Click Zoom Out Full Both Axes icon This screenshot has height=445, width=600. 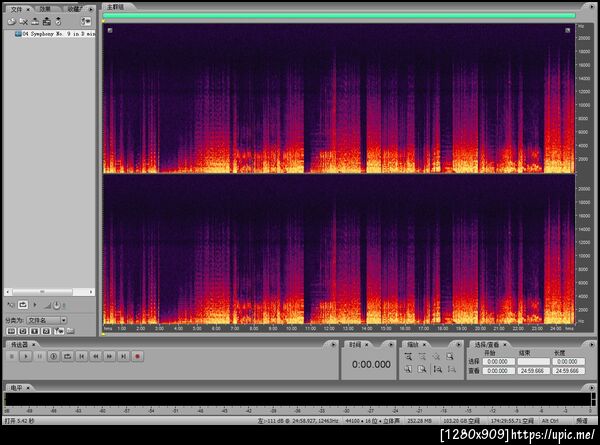[x=436, y=357]
